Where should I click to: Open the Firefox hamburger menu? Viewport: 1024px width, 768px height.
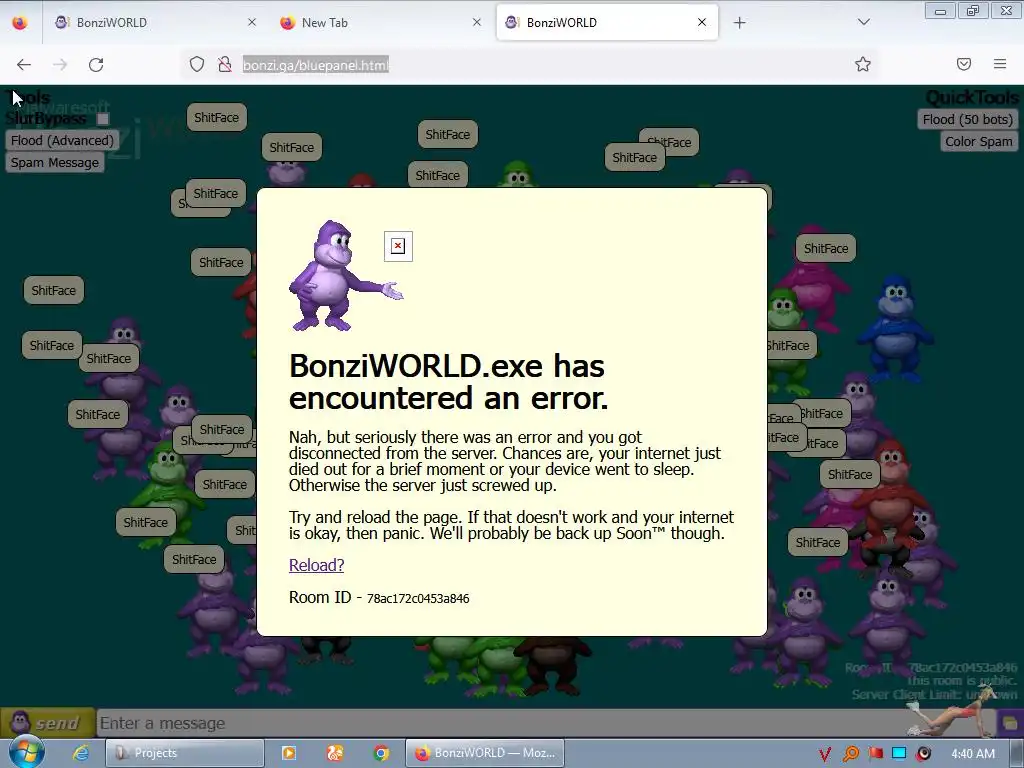pos(1000,64)
